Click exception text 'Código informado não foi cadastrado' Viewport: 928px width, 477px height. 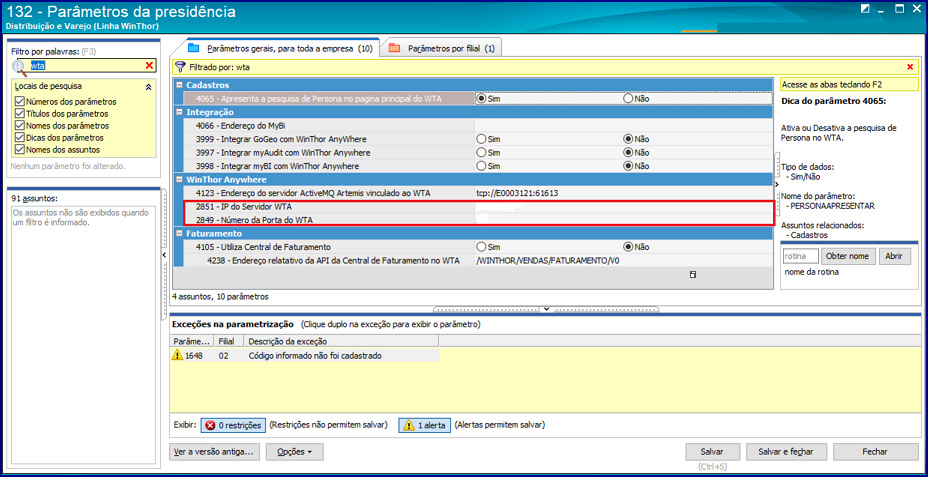pos(315,356)
